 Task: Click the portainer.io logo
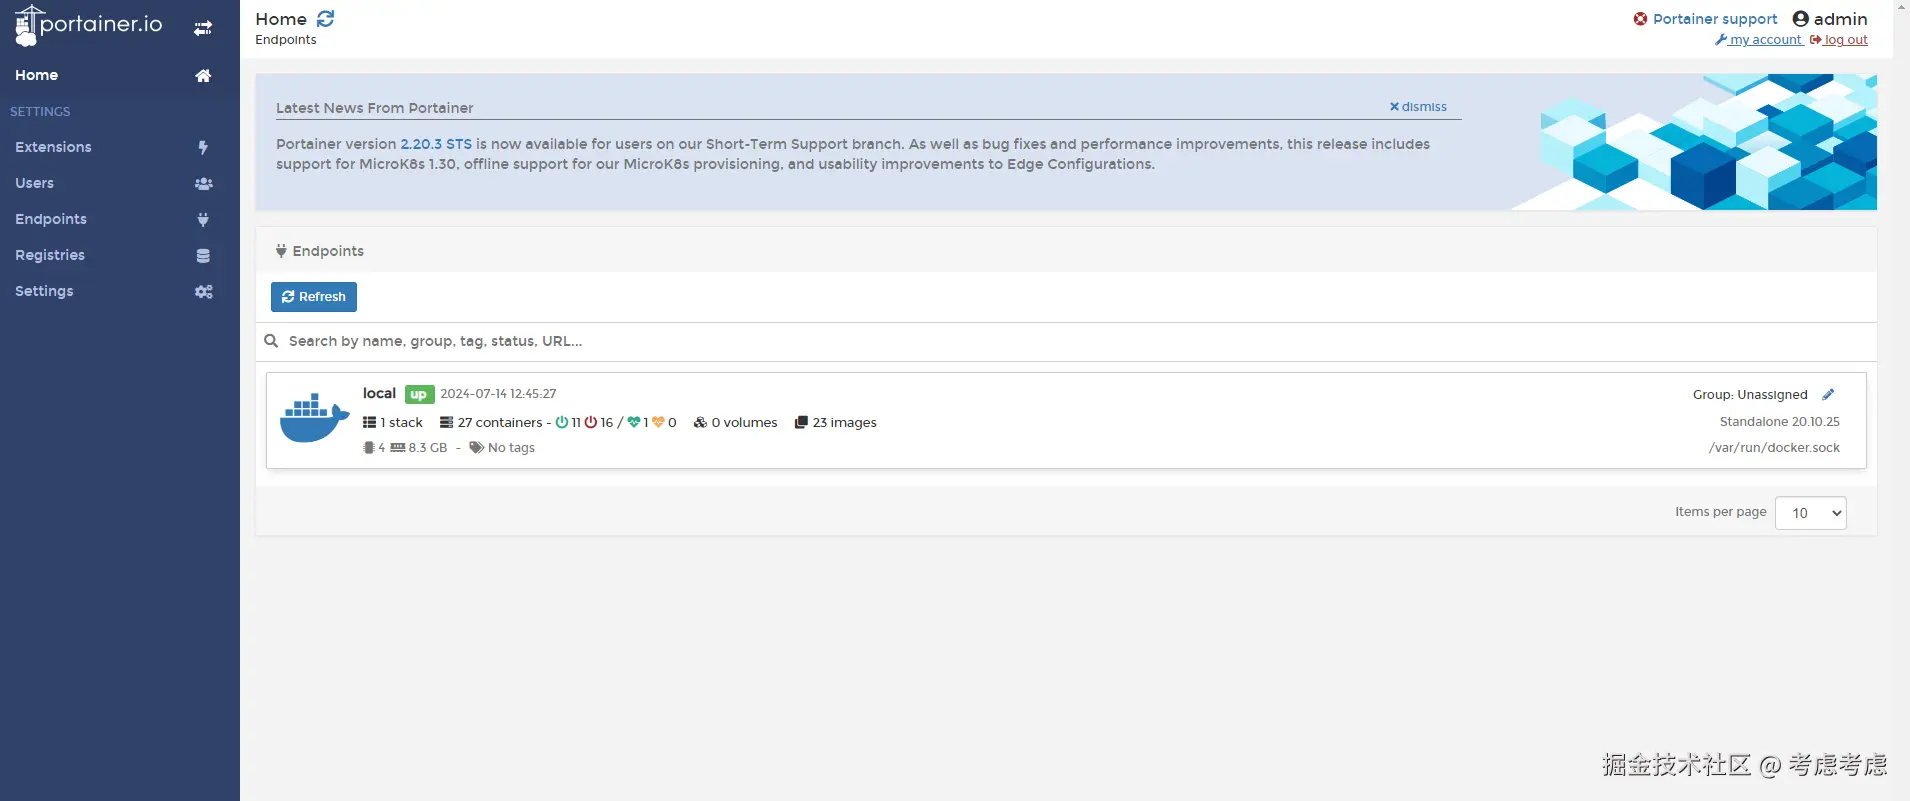tap(88, 25)
